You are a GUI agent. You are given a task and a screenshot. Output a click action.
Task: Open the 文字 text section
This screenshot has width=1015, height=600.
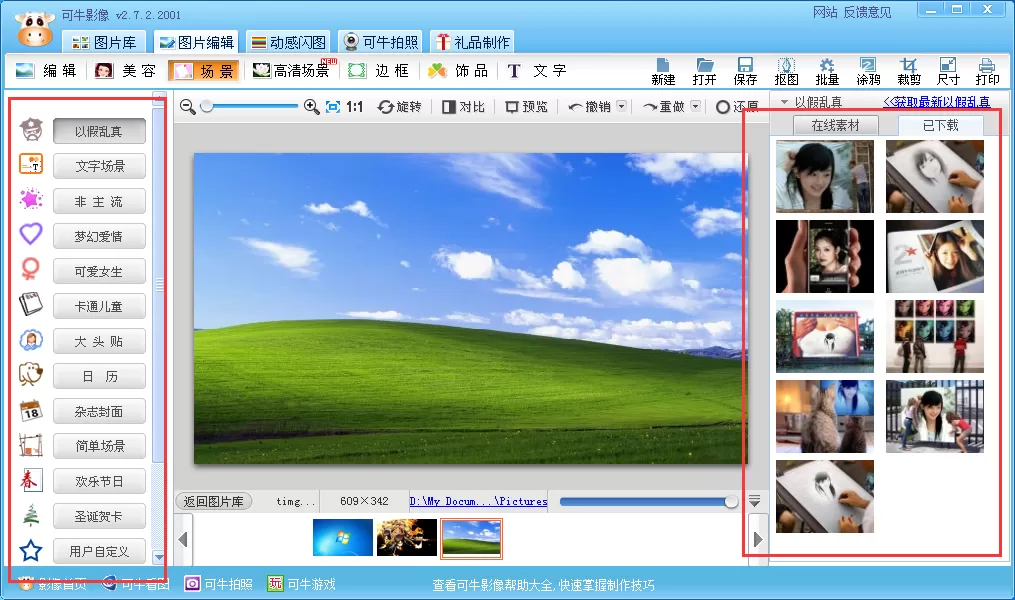coord(537,71)
